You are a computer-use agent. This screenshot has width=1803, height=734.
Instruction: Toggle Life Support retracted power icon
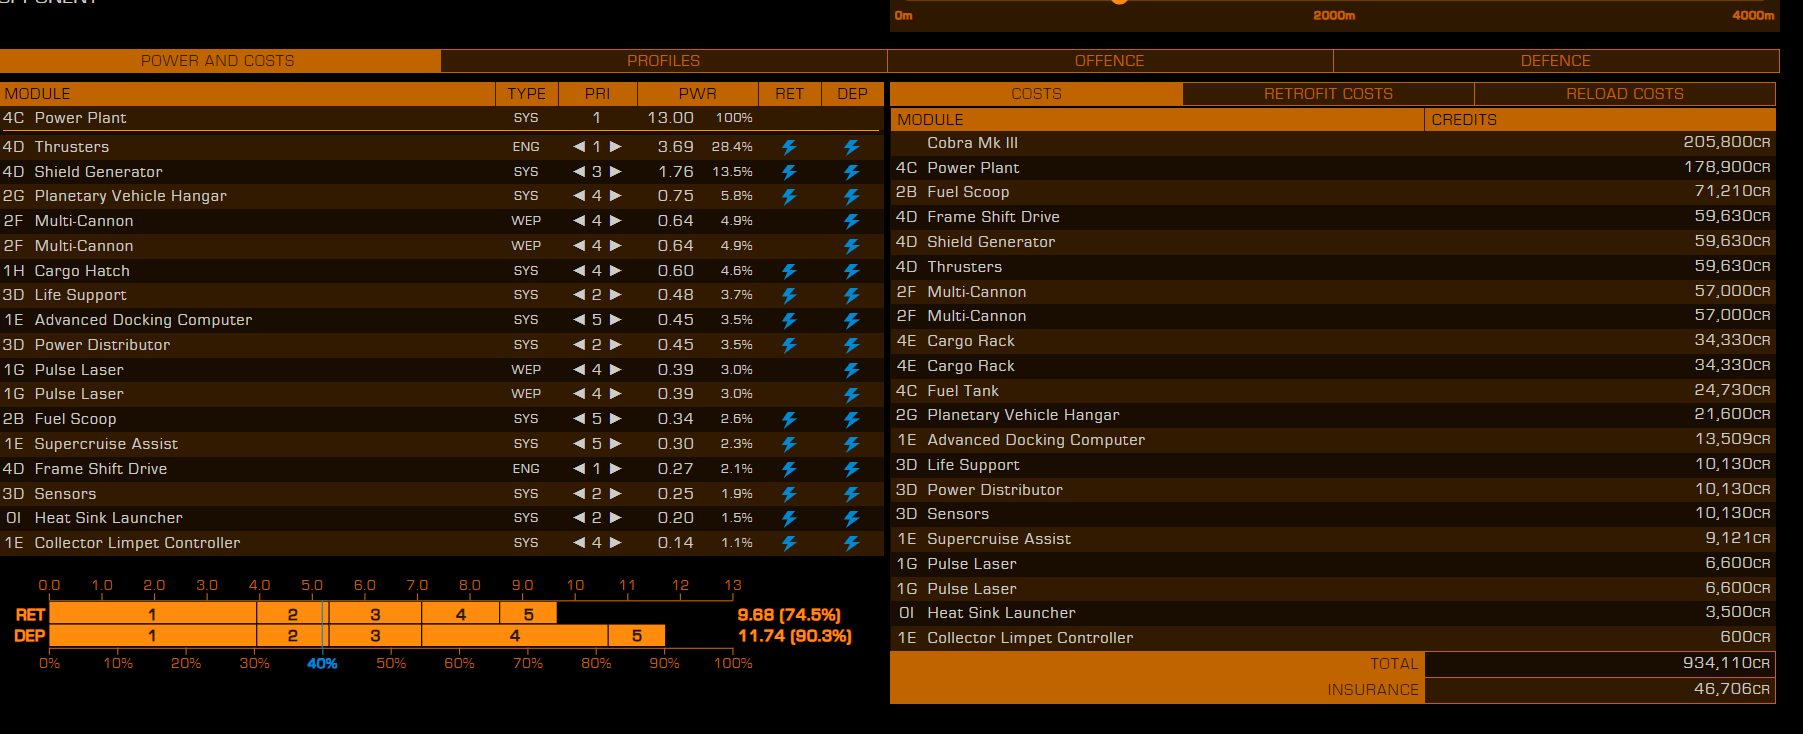point(789,295)
